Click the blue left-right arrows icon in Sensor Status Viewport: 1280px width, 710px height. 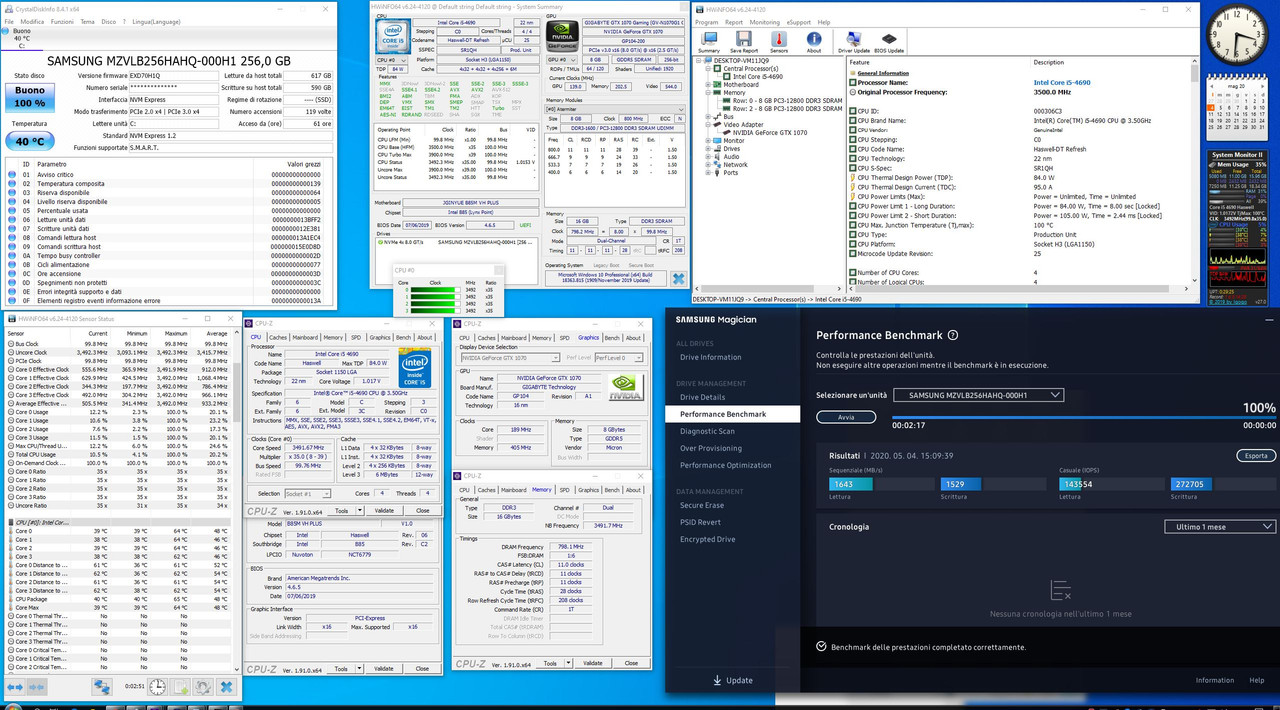point(15,687)
